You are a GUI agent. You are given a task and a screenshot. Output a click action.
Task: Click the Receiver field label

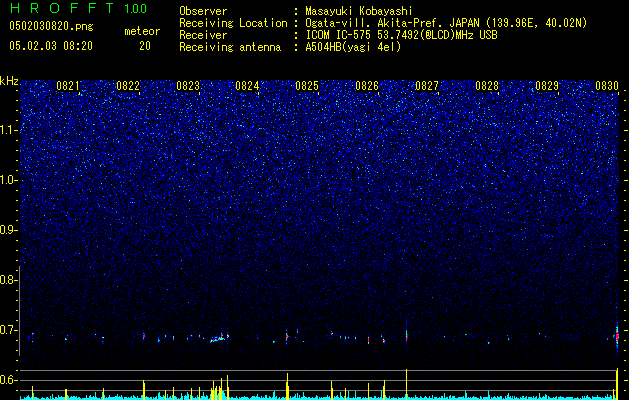[203, 35]
